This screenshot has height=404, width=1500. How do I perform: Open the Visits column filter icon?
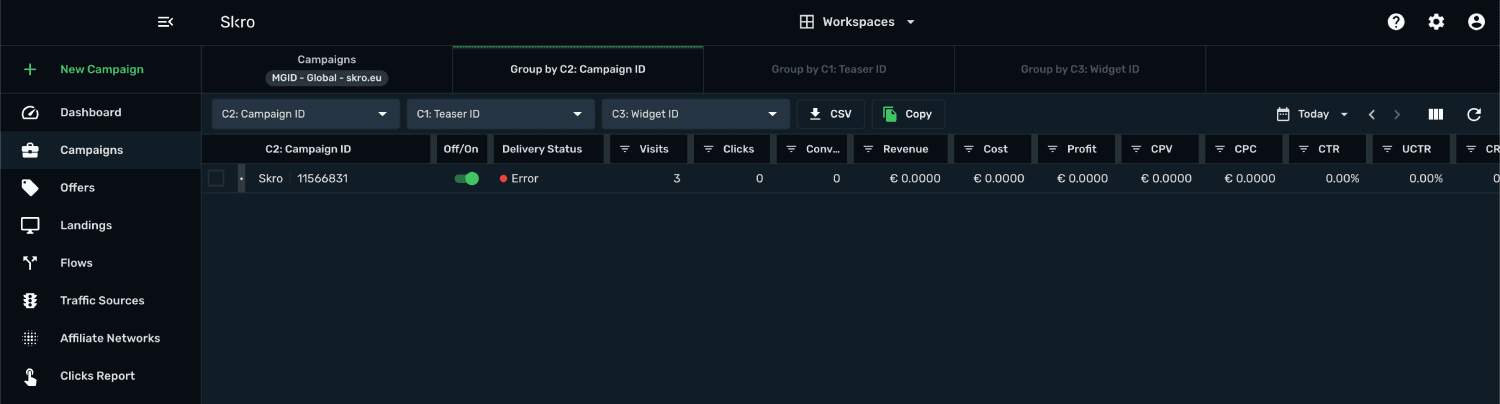point(625,149)
